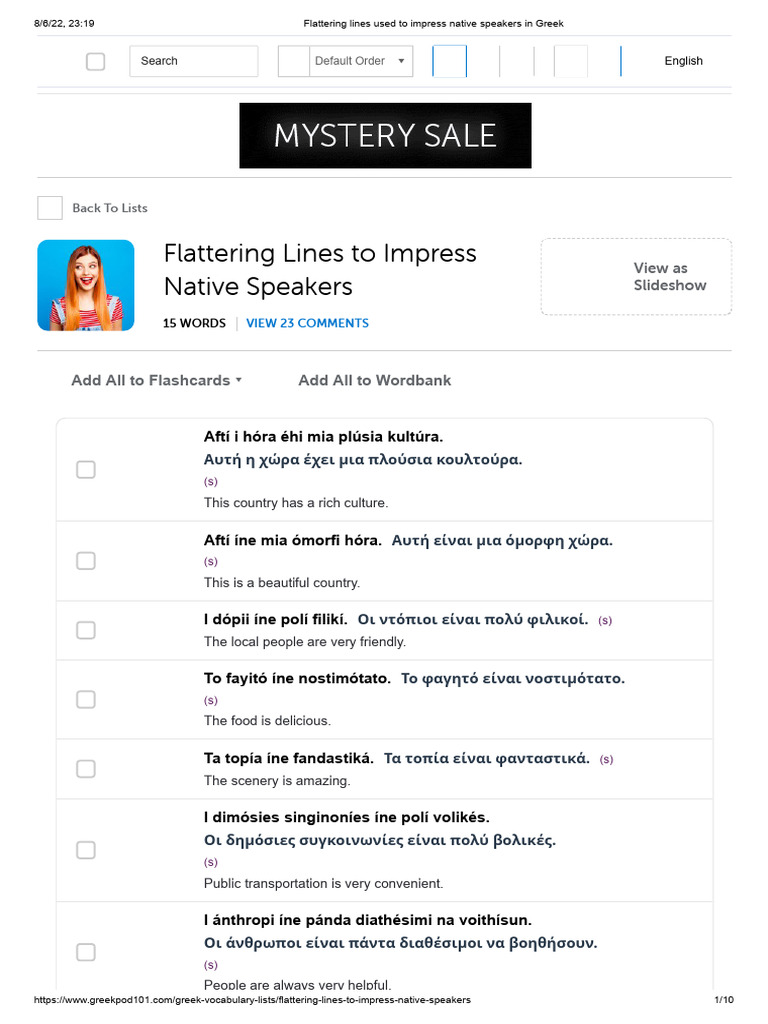Viewport: 768px width, 1024px height.
Task: Click the empty icon box beside Back To Lists
Action: coord(50,208)
